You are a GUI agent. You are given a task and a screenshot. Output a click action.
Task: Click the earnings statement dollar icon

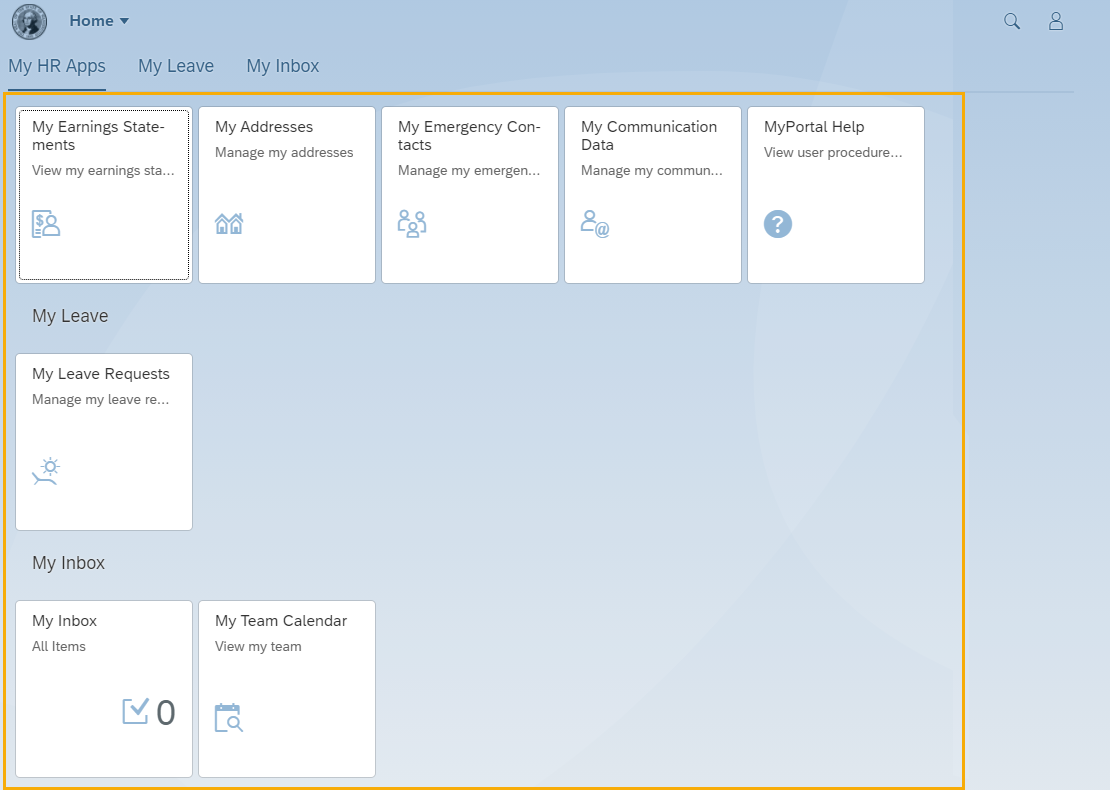(46, 223)
